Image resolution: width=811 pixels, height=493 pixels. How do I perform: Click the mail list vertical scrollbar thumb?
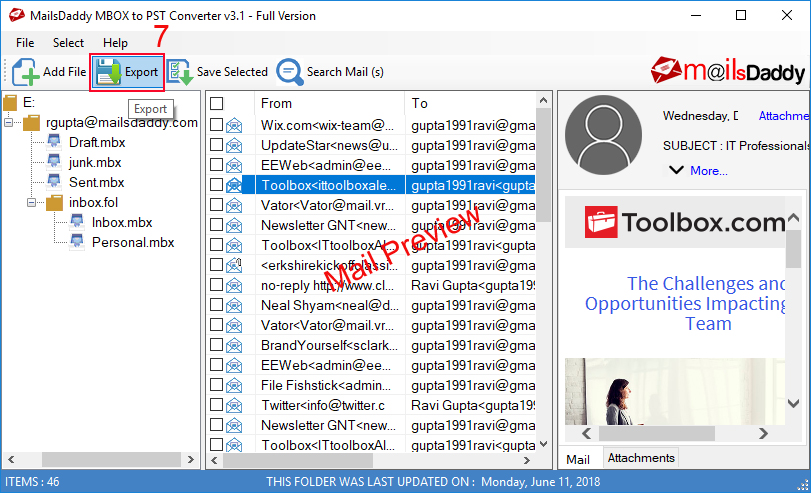[543, 165]
